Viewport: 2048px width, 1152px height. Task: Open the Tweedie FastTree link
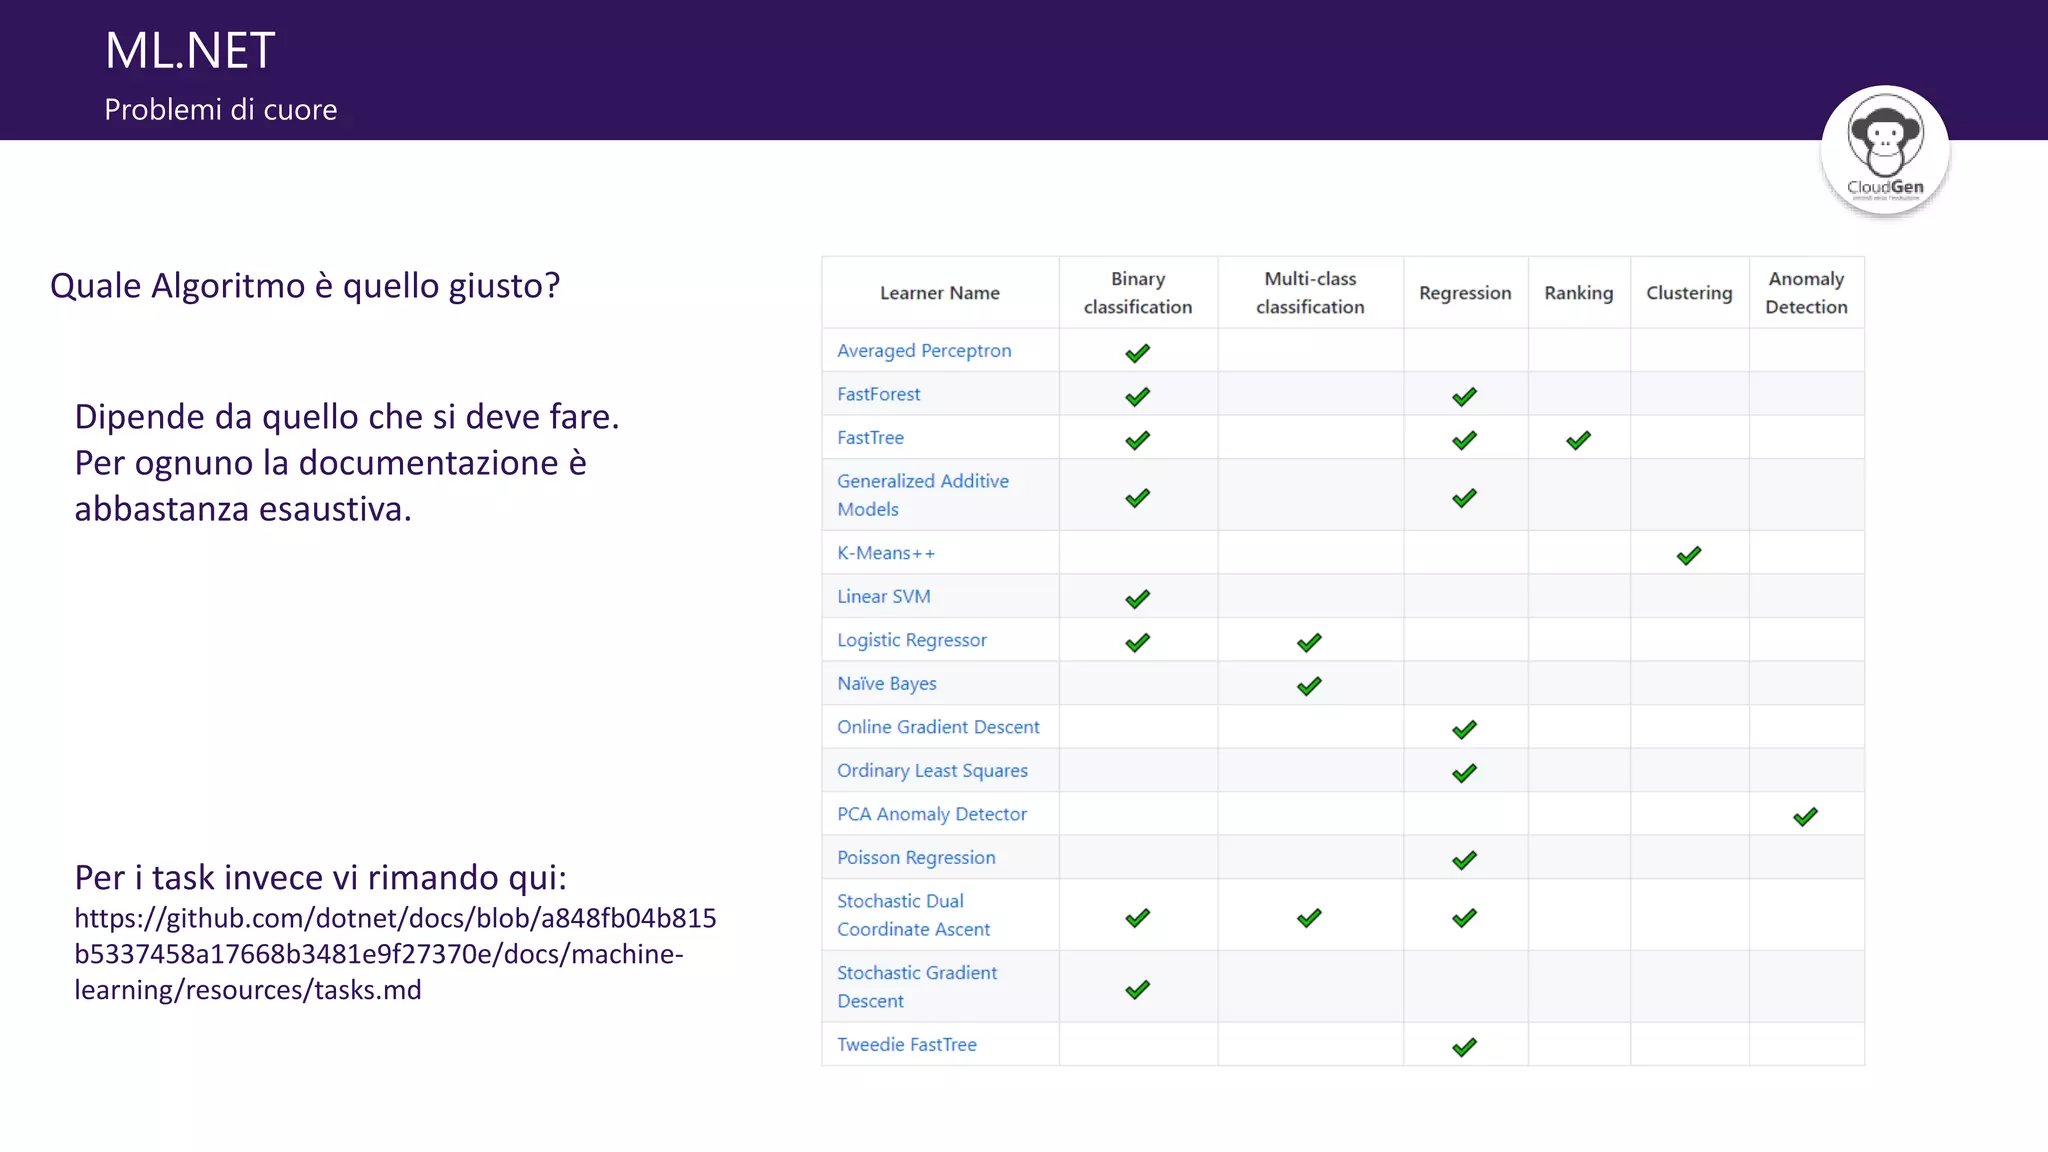click(x=906, y=1045)
